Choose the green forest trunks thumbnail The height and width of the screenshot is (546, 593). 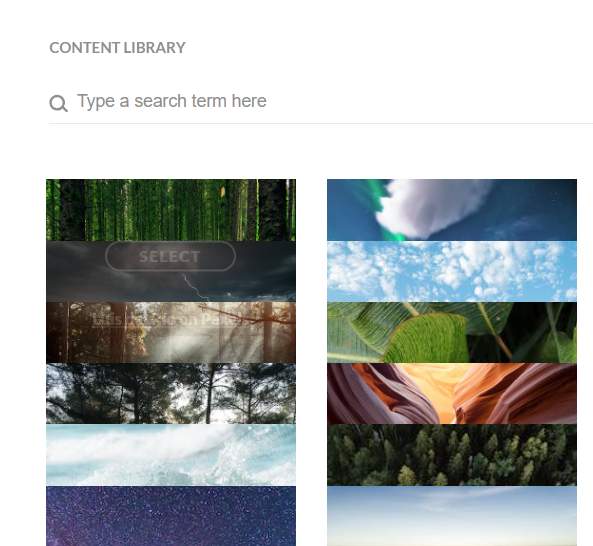point(171,210)
